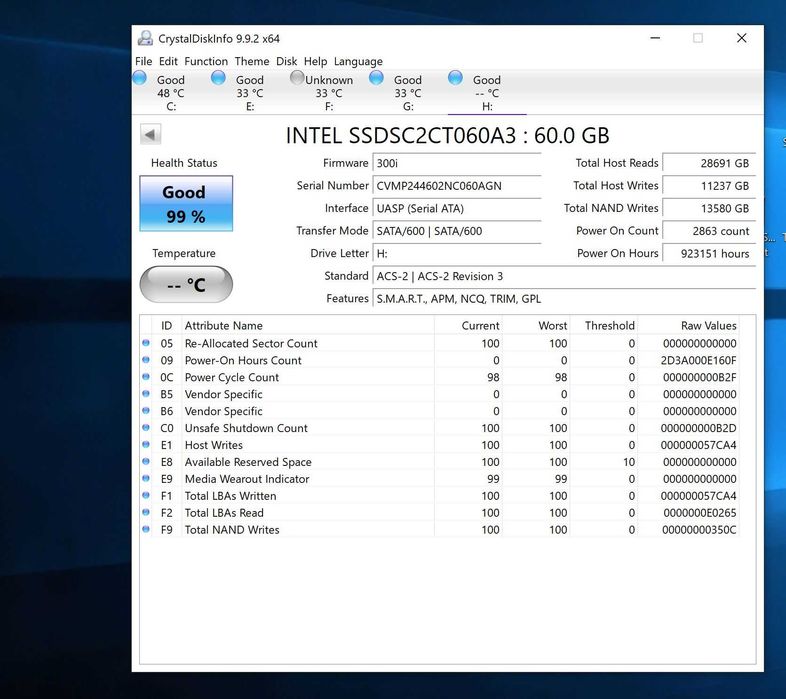Select the Power Cycle Count row text
The height and width of the screenshot is (699, 786).
pyautogui.click(x=232, y=378)
